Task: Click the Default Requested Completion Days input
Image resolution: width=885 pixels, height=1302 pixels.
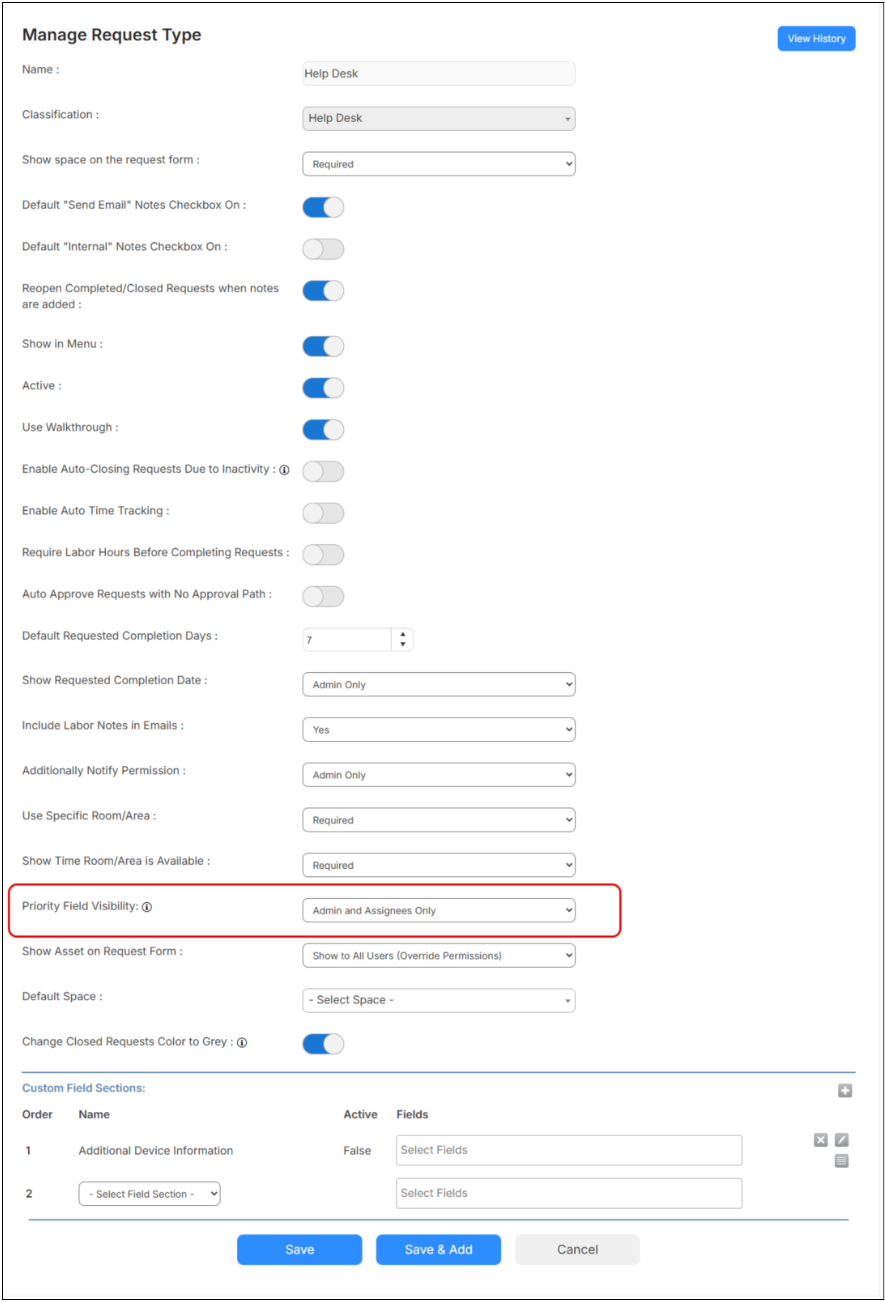Action: [347, 640]
